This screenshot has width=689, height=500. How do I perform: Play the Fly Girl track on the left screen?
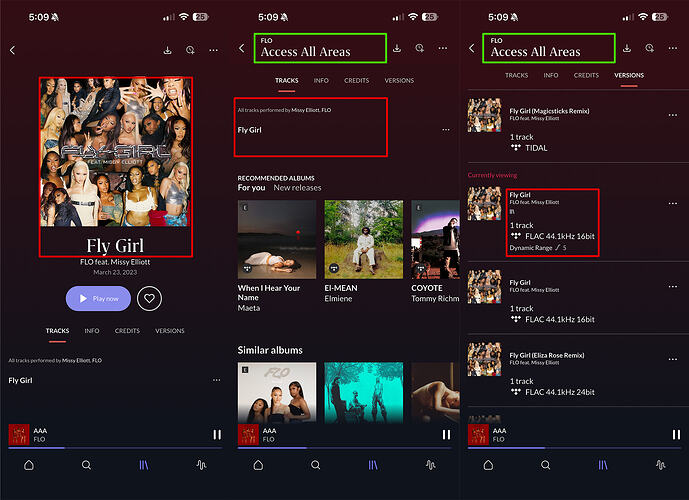coord(20,380)
